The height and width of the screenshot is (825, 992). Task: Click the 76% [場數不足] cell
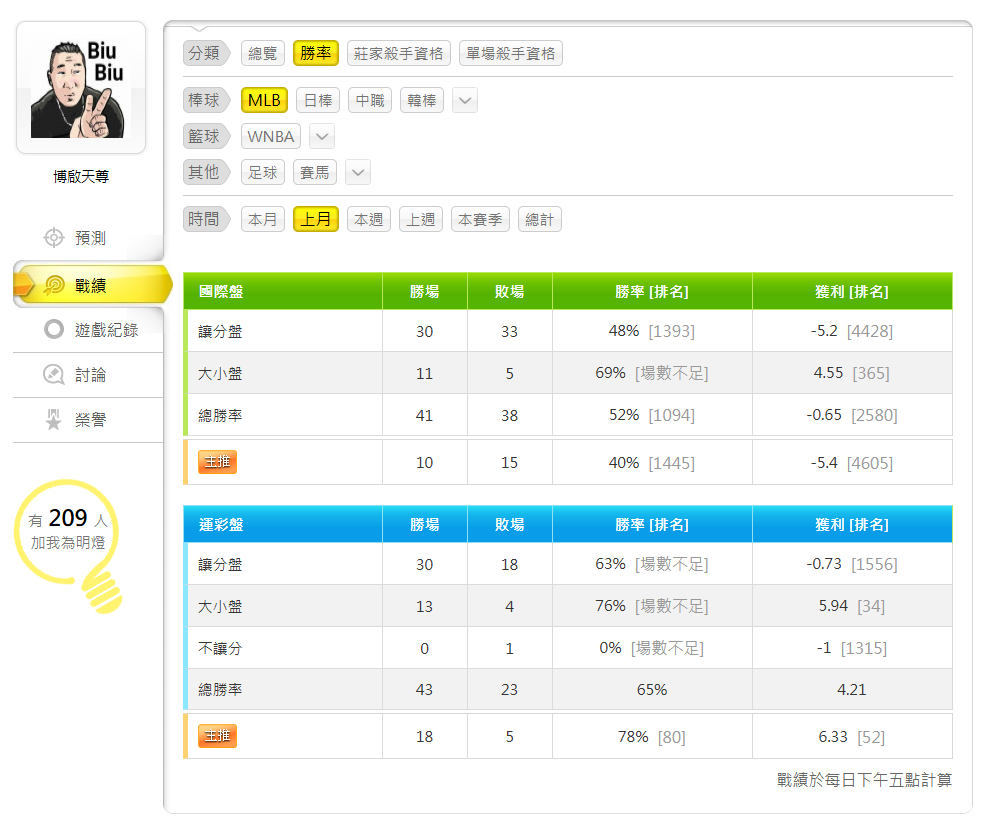coord(652,606)
